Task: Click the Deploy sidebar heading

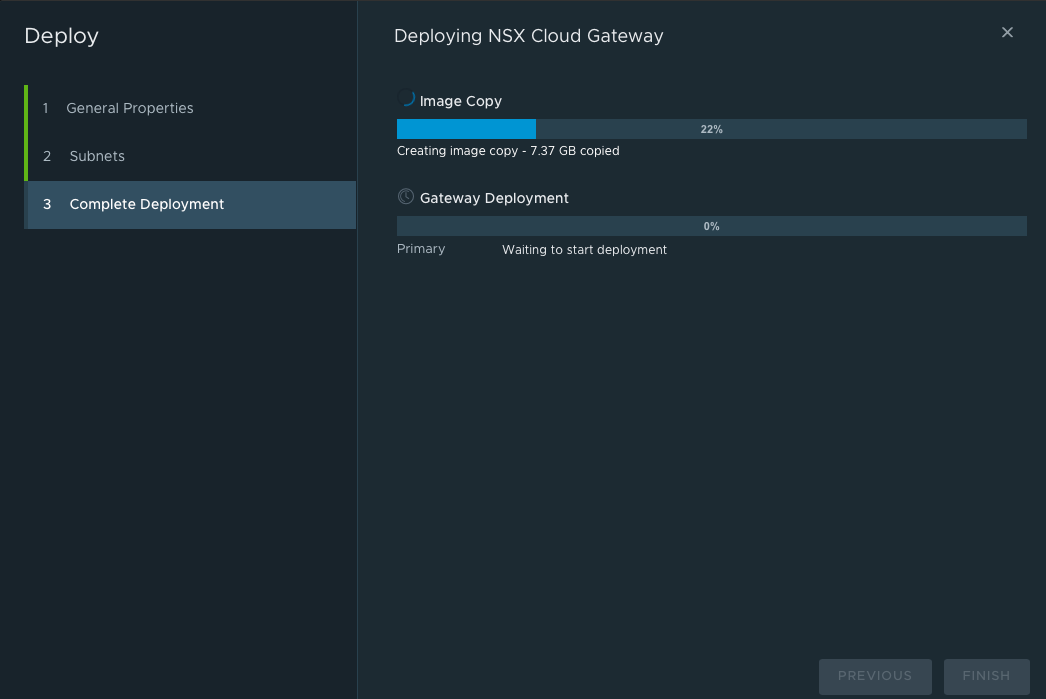Action: click(61, 36)
